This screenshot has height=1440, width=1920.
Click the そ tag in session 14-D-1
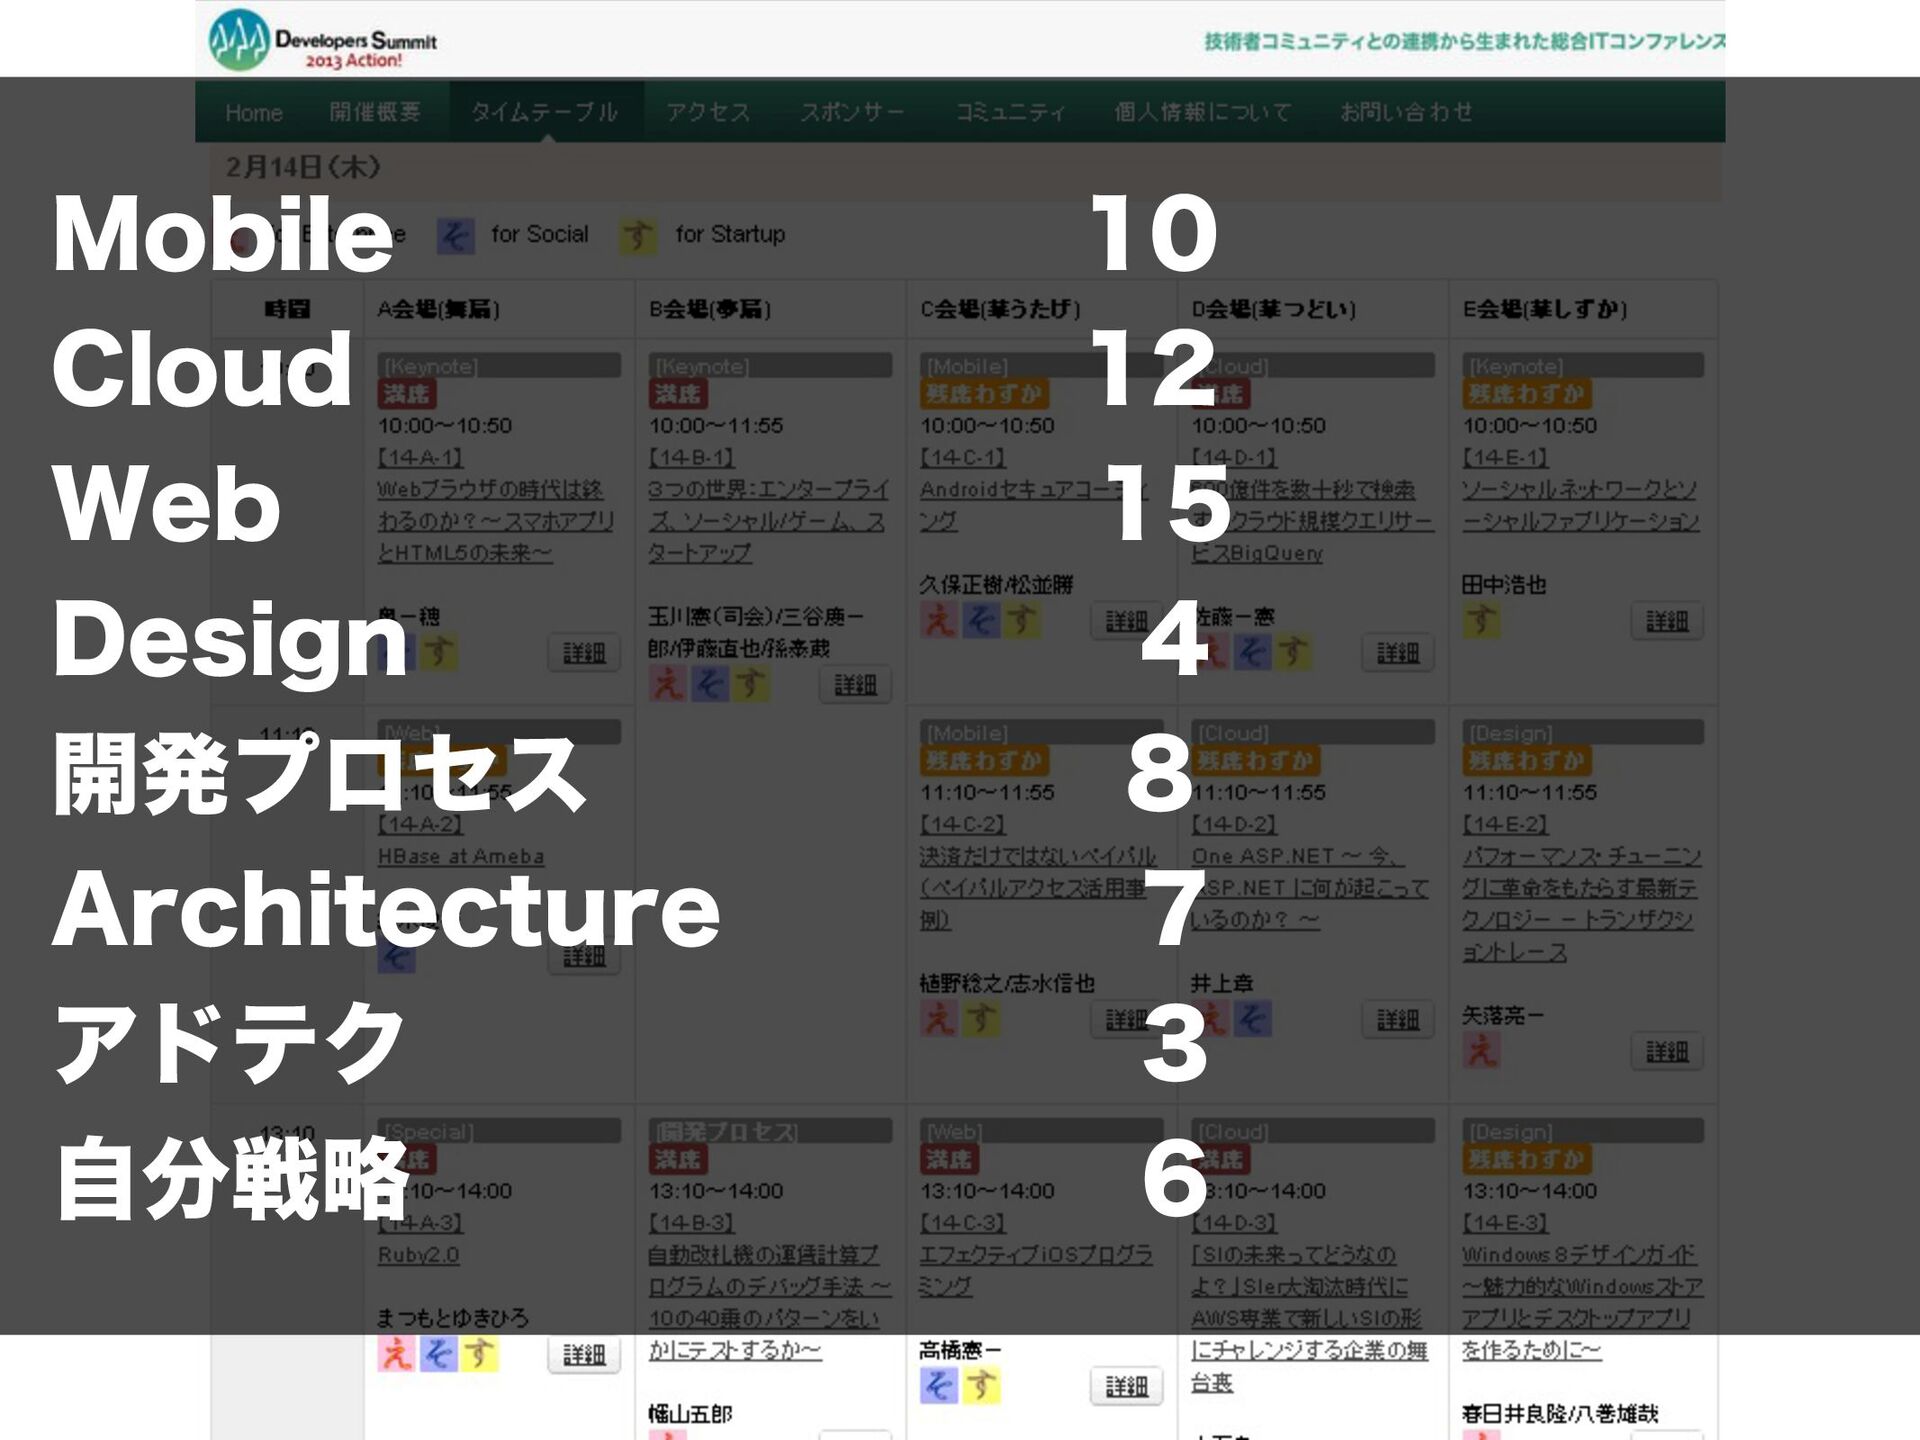click(1251, 652)
